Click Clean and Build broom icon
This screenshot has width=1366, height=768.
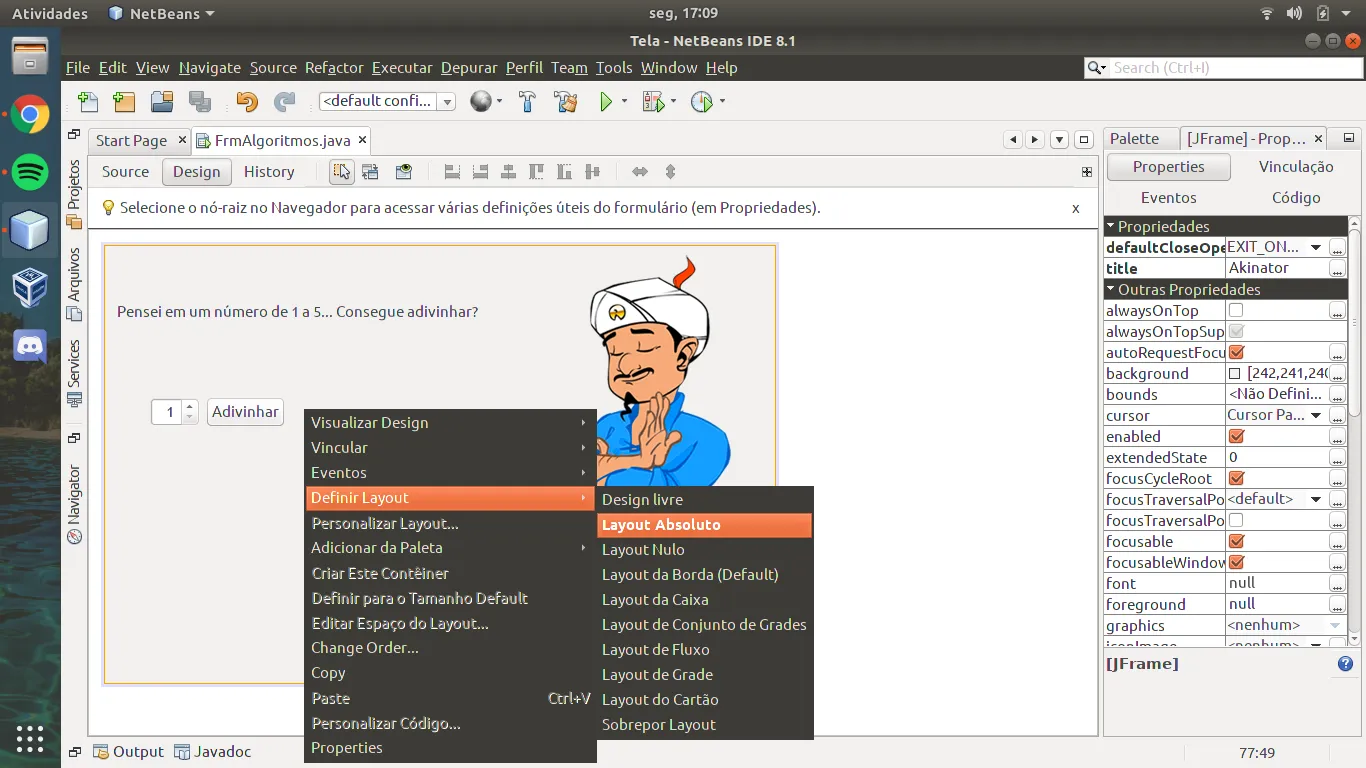[x=565, y=101]
